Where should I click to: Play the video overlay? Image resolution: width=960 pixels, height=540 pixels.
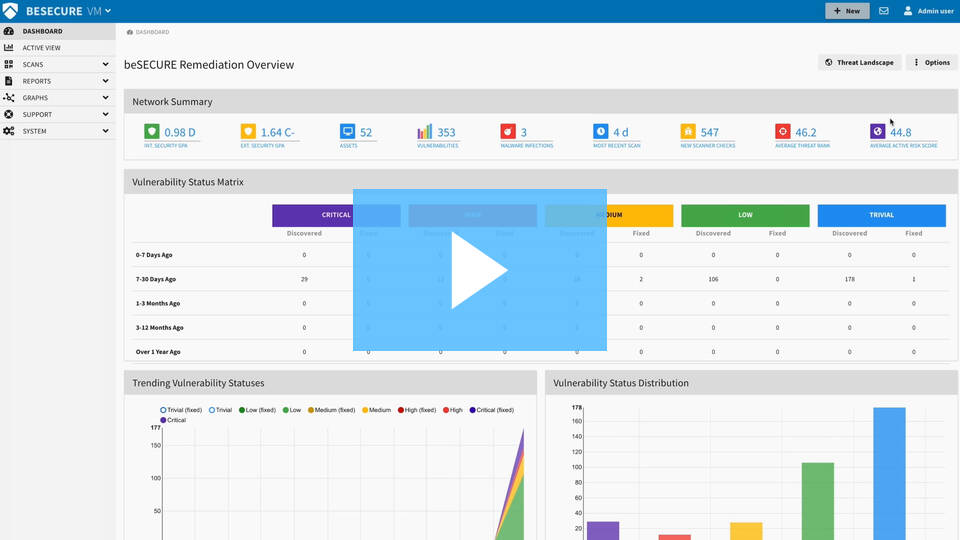(x=479, y=270)
